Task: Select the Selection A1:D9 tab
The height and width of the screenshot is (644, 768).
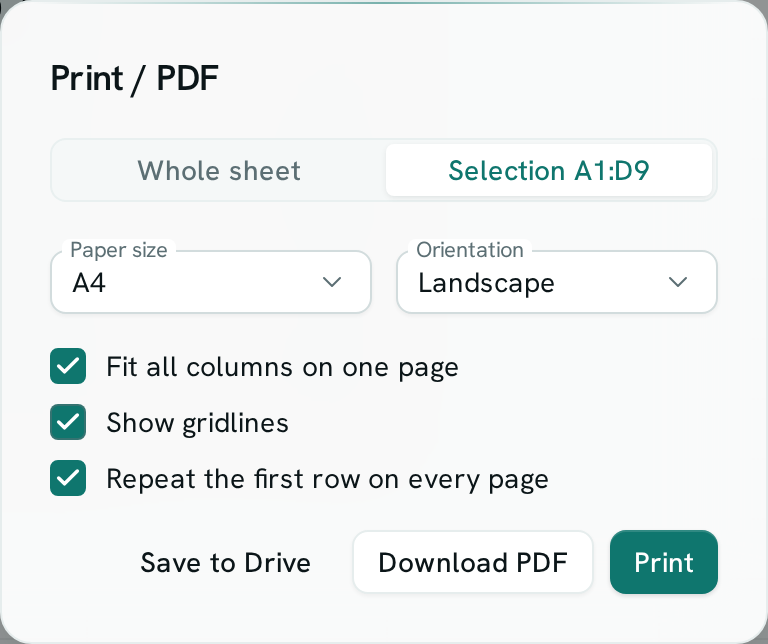Action: point(549,170)
